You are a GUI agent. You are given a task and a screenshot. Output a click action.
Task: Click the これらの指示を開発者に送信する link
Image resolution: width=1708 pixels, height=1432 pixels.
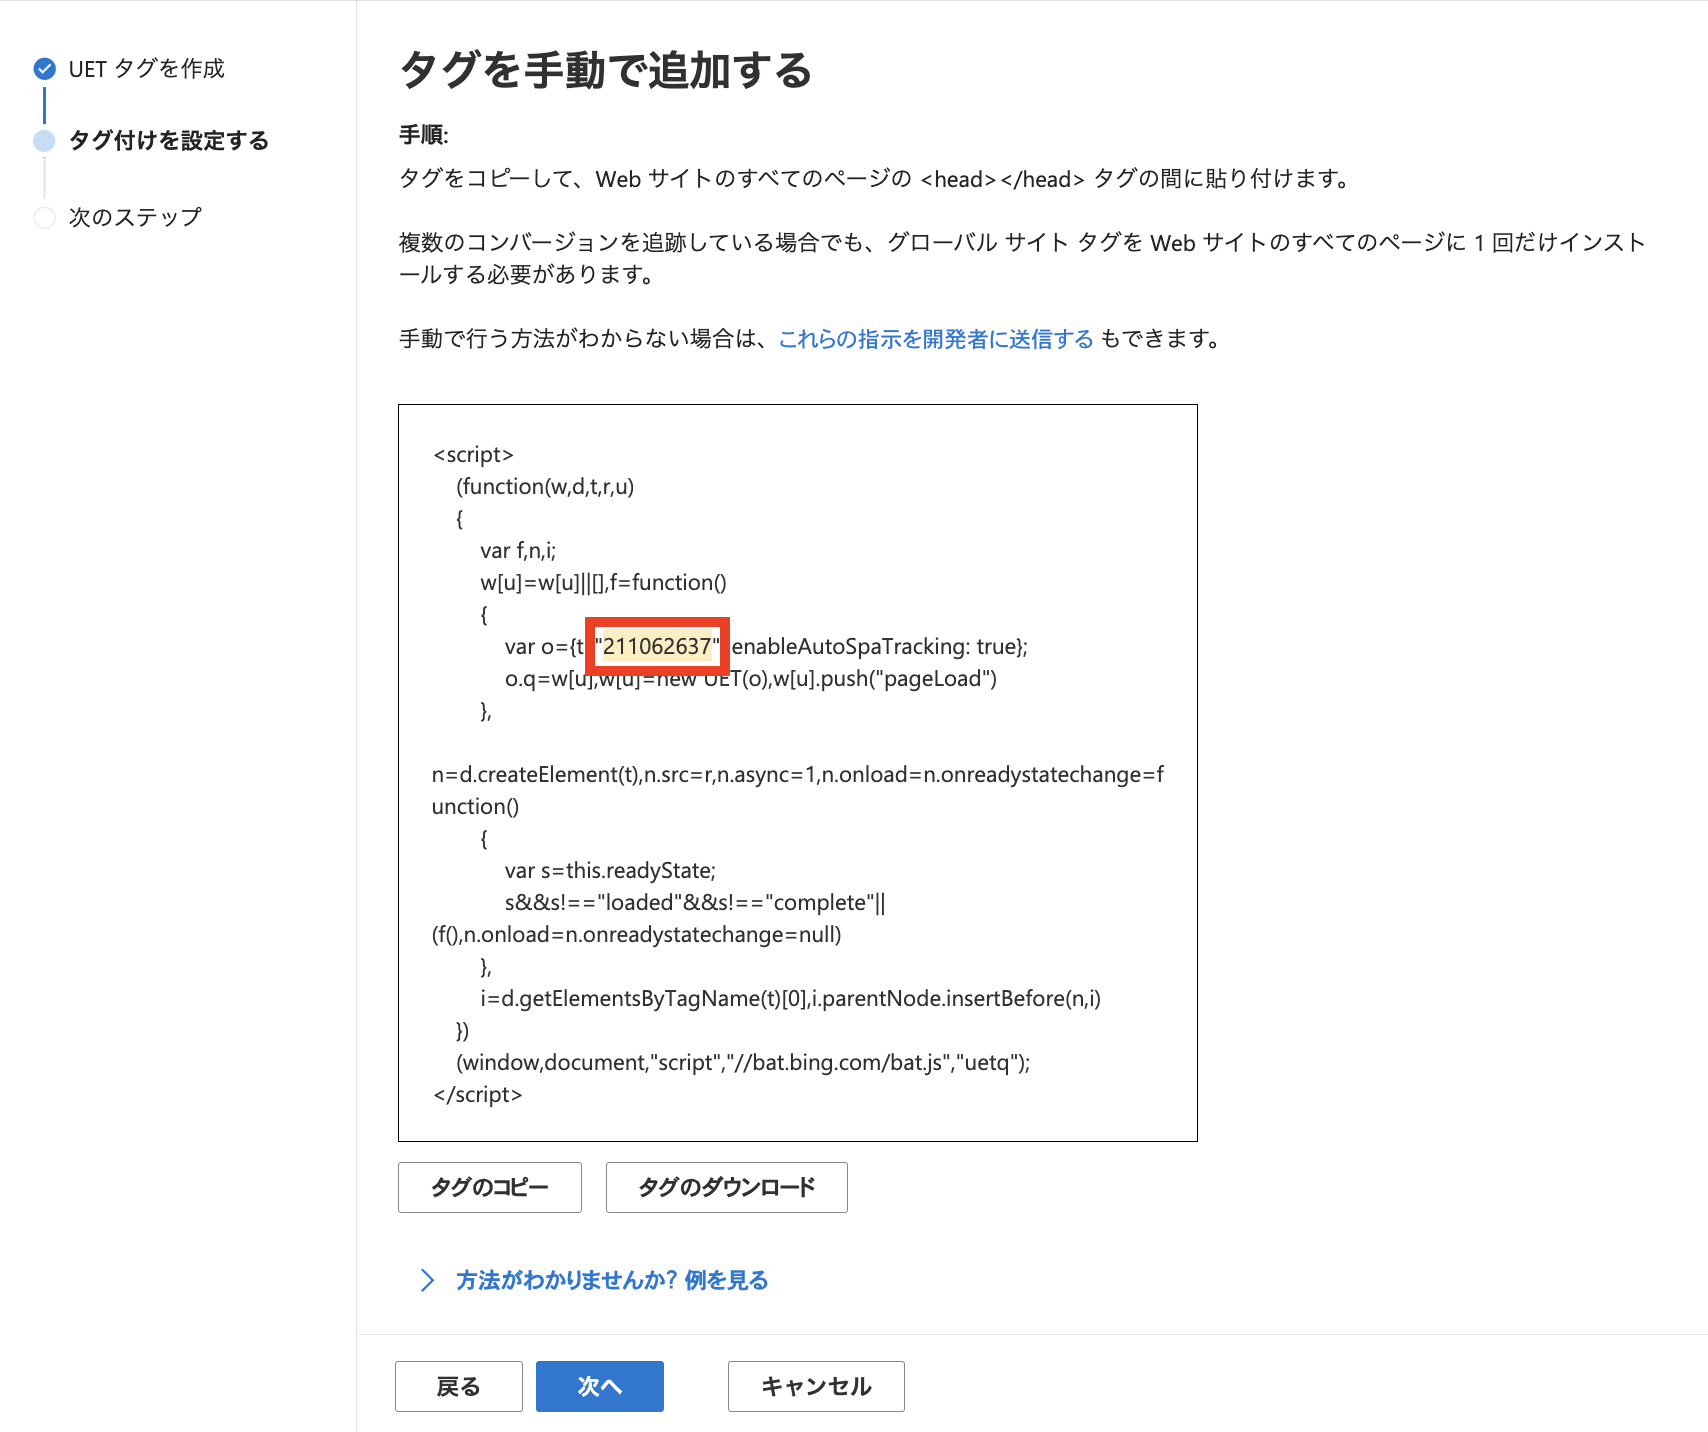(x=936, y=339)
